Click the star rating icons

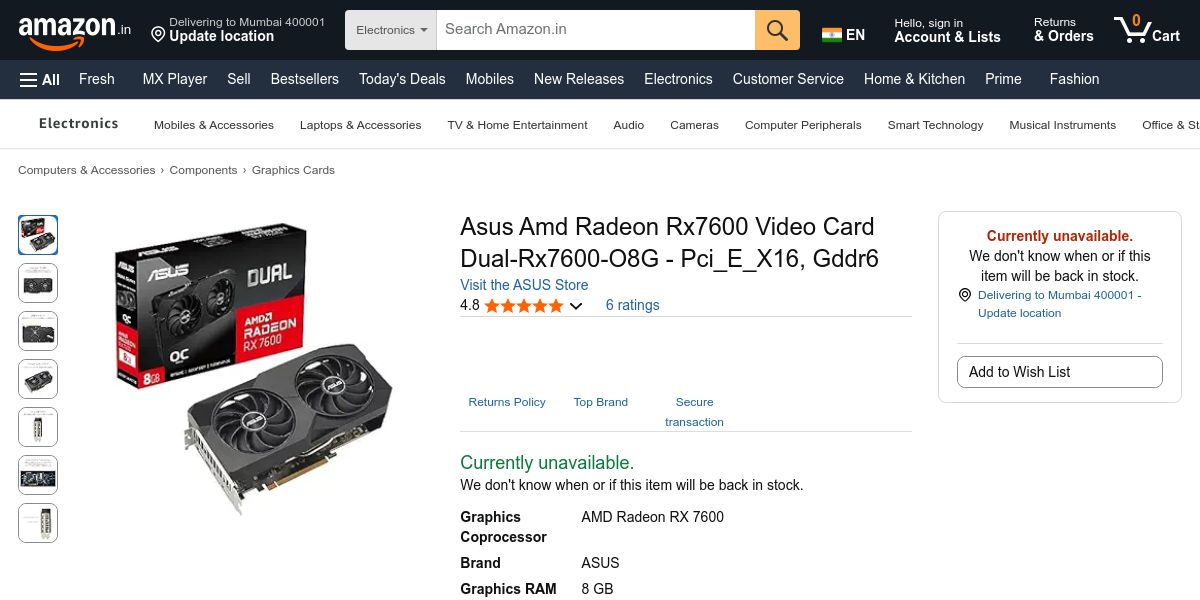click(x=524, y=306)
